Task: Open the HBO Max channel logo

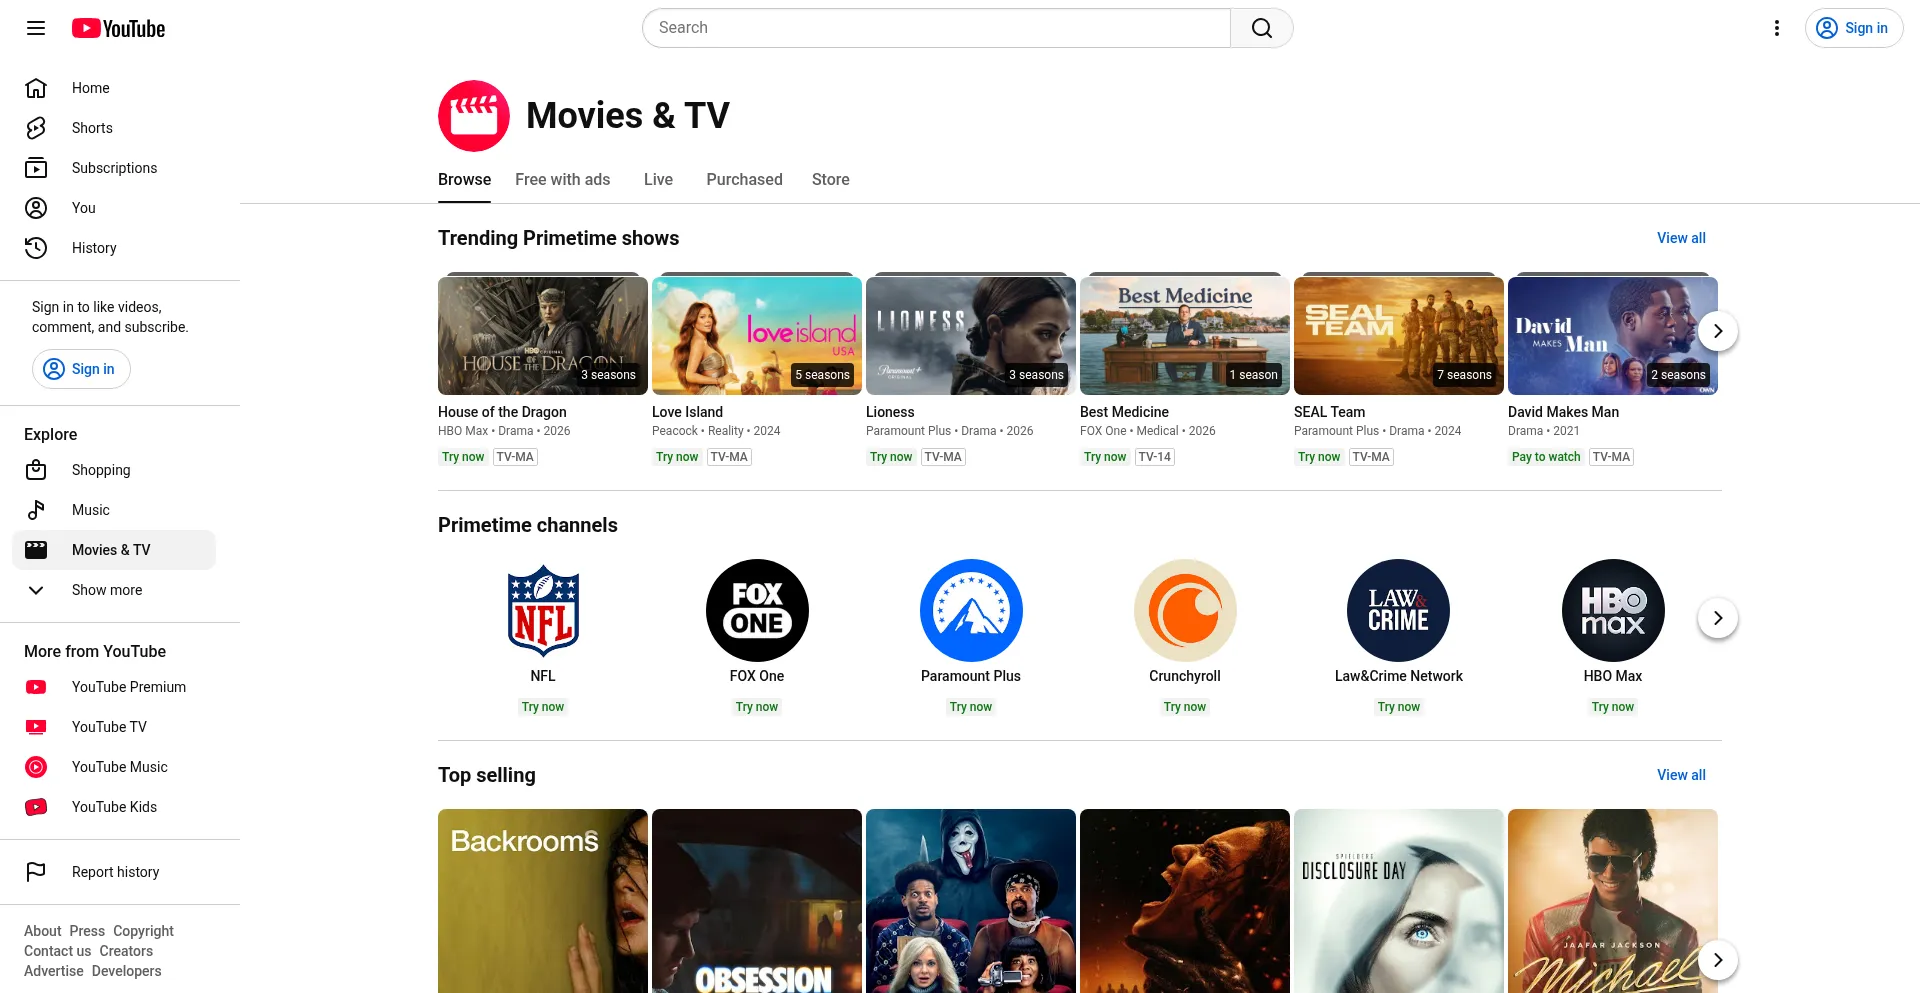Action: [x=1613, y=610]
